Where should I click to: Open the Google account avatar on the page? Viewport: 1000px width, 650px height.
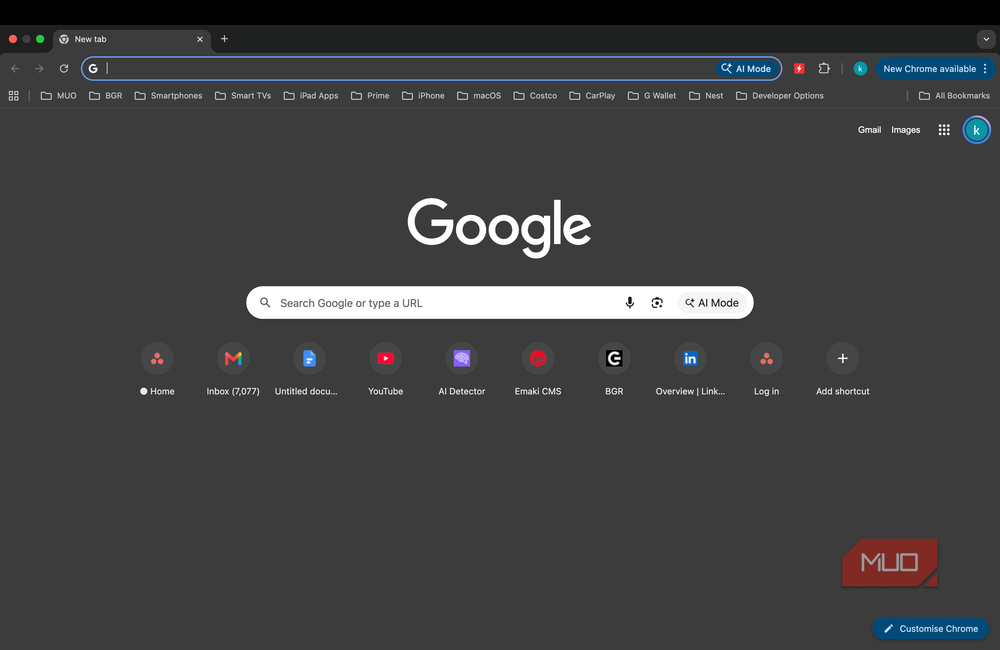pyautogui.click(x=976, y=129)
